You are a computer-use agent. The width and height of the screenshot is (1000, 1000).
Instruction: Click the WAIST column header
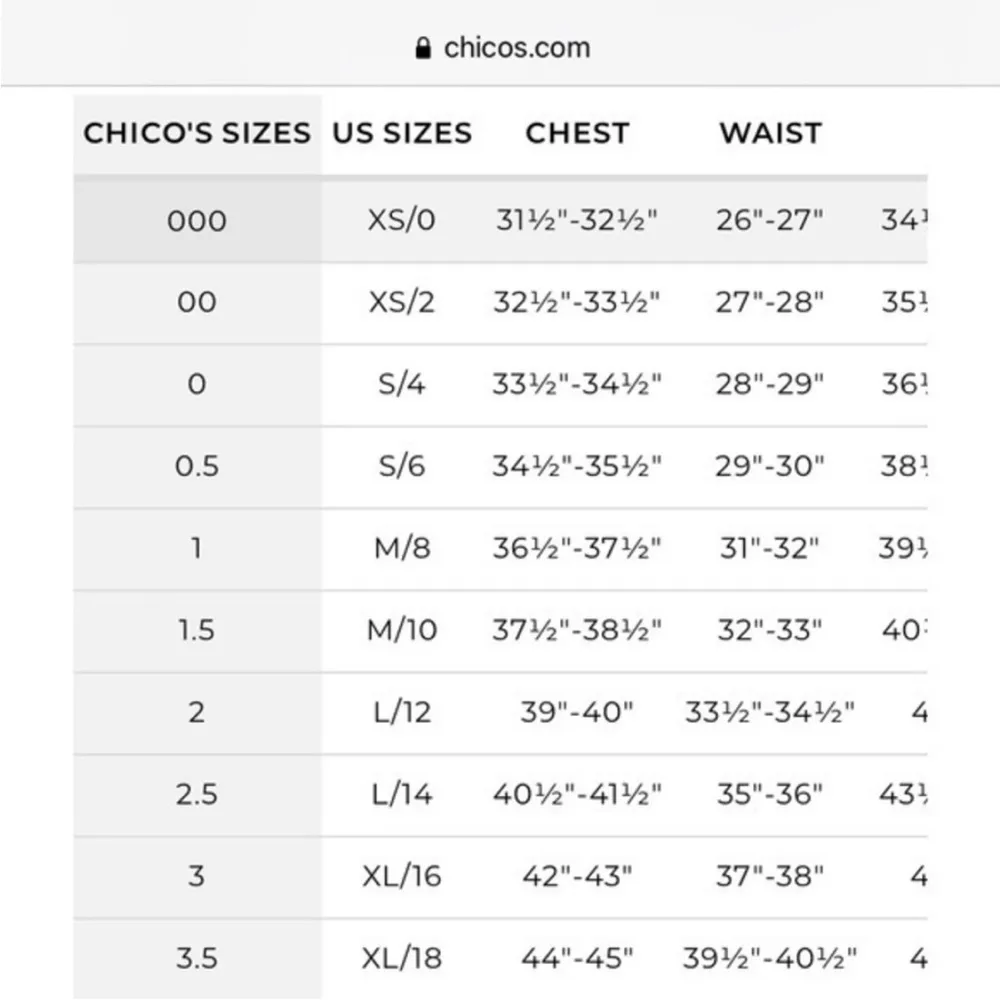[770, 133]
